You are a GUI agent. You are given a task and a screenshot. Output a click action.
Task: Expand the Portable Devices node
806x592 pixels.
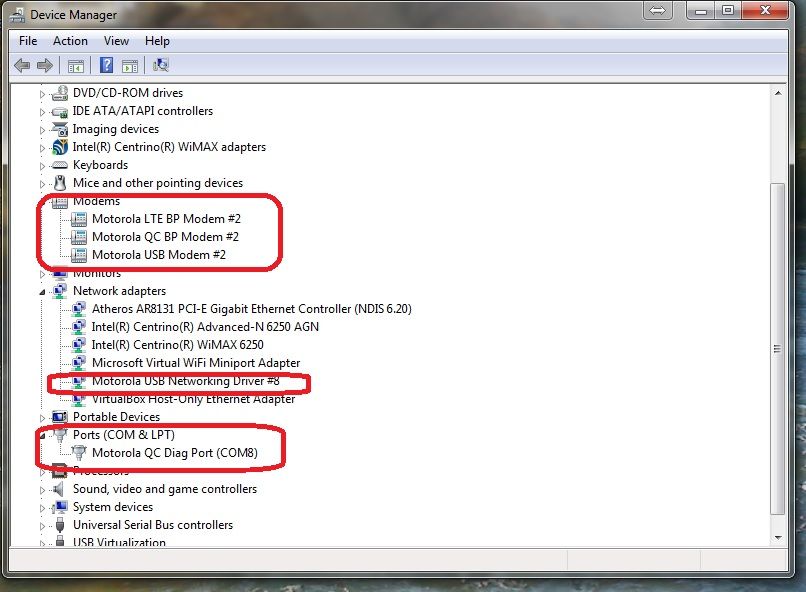click(x=42, y=418)
